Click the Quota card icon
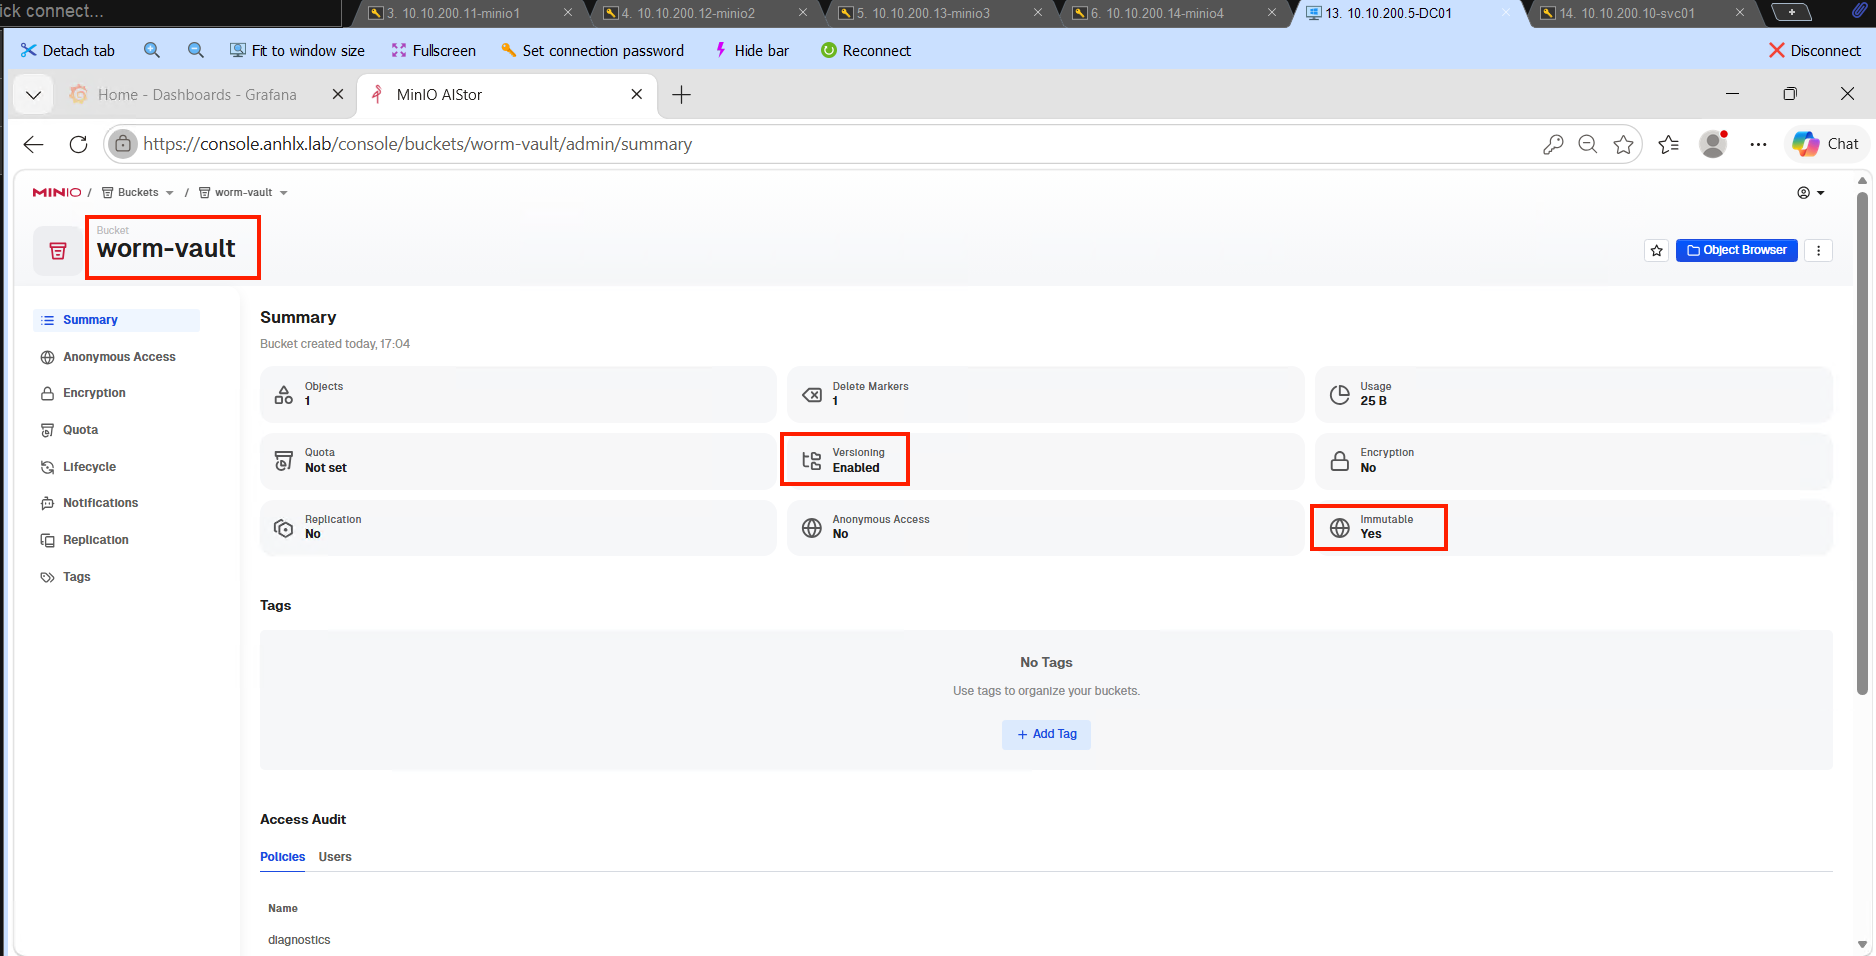 tap(284, 461)
